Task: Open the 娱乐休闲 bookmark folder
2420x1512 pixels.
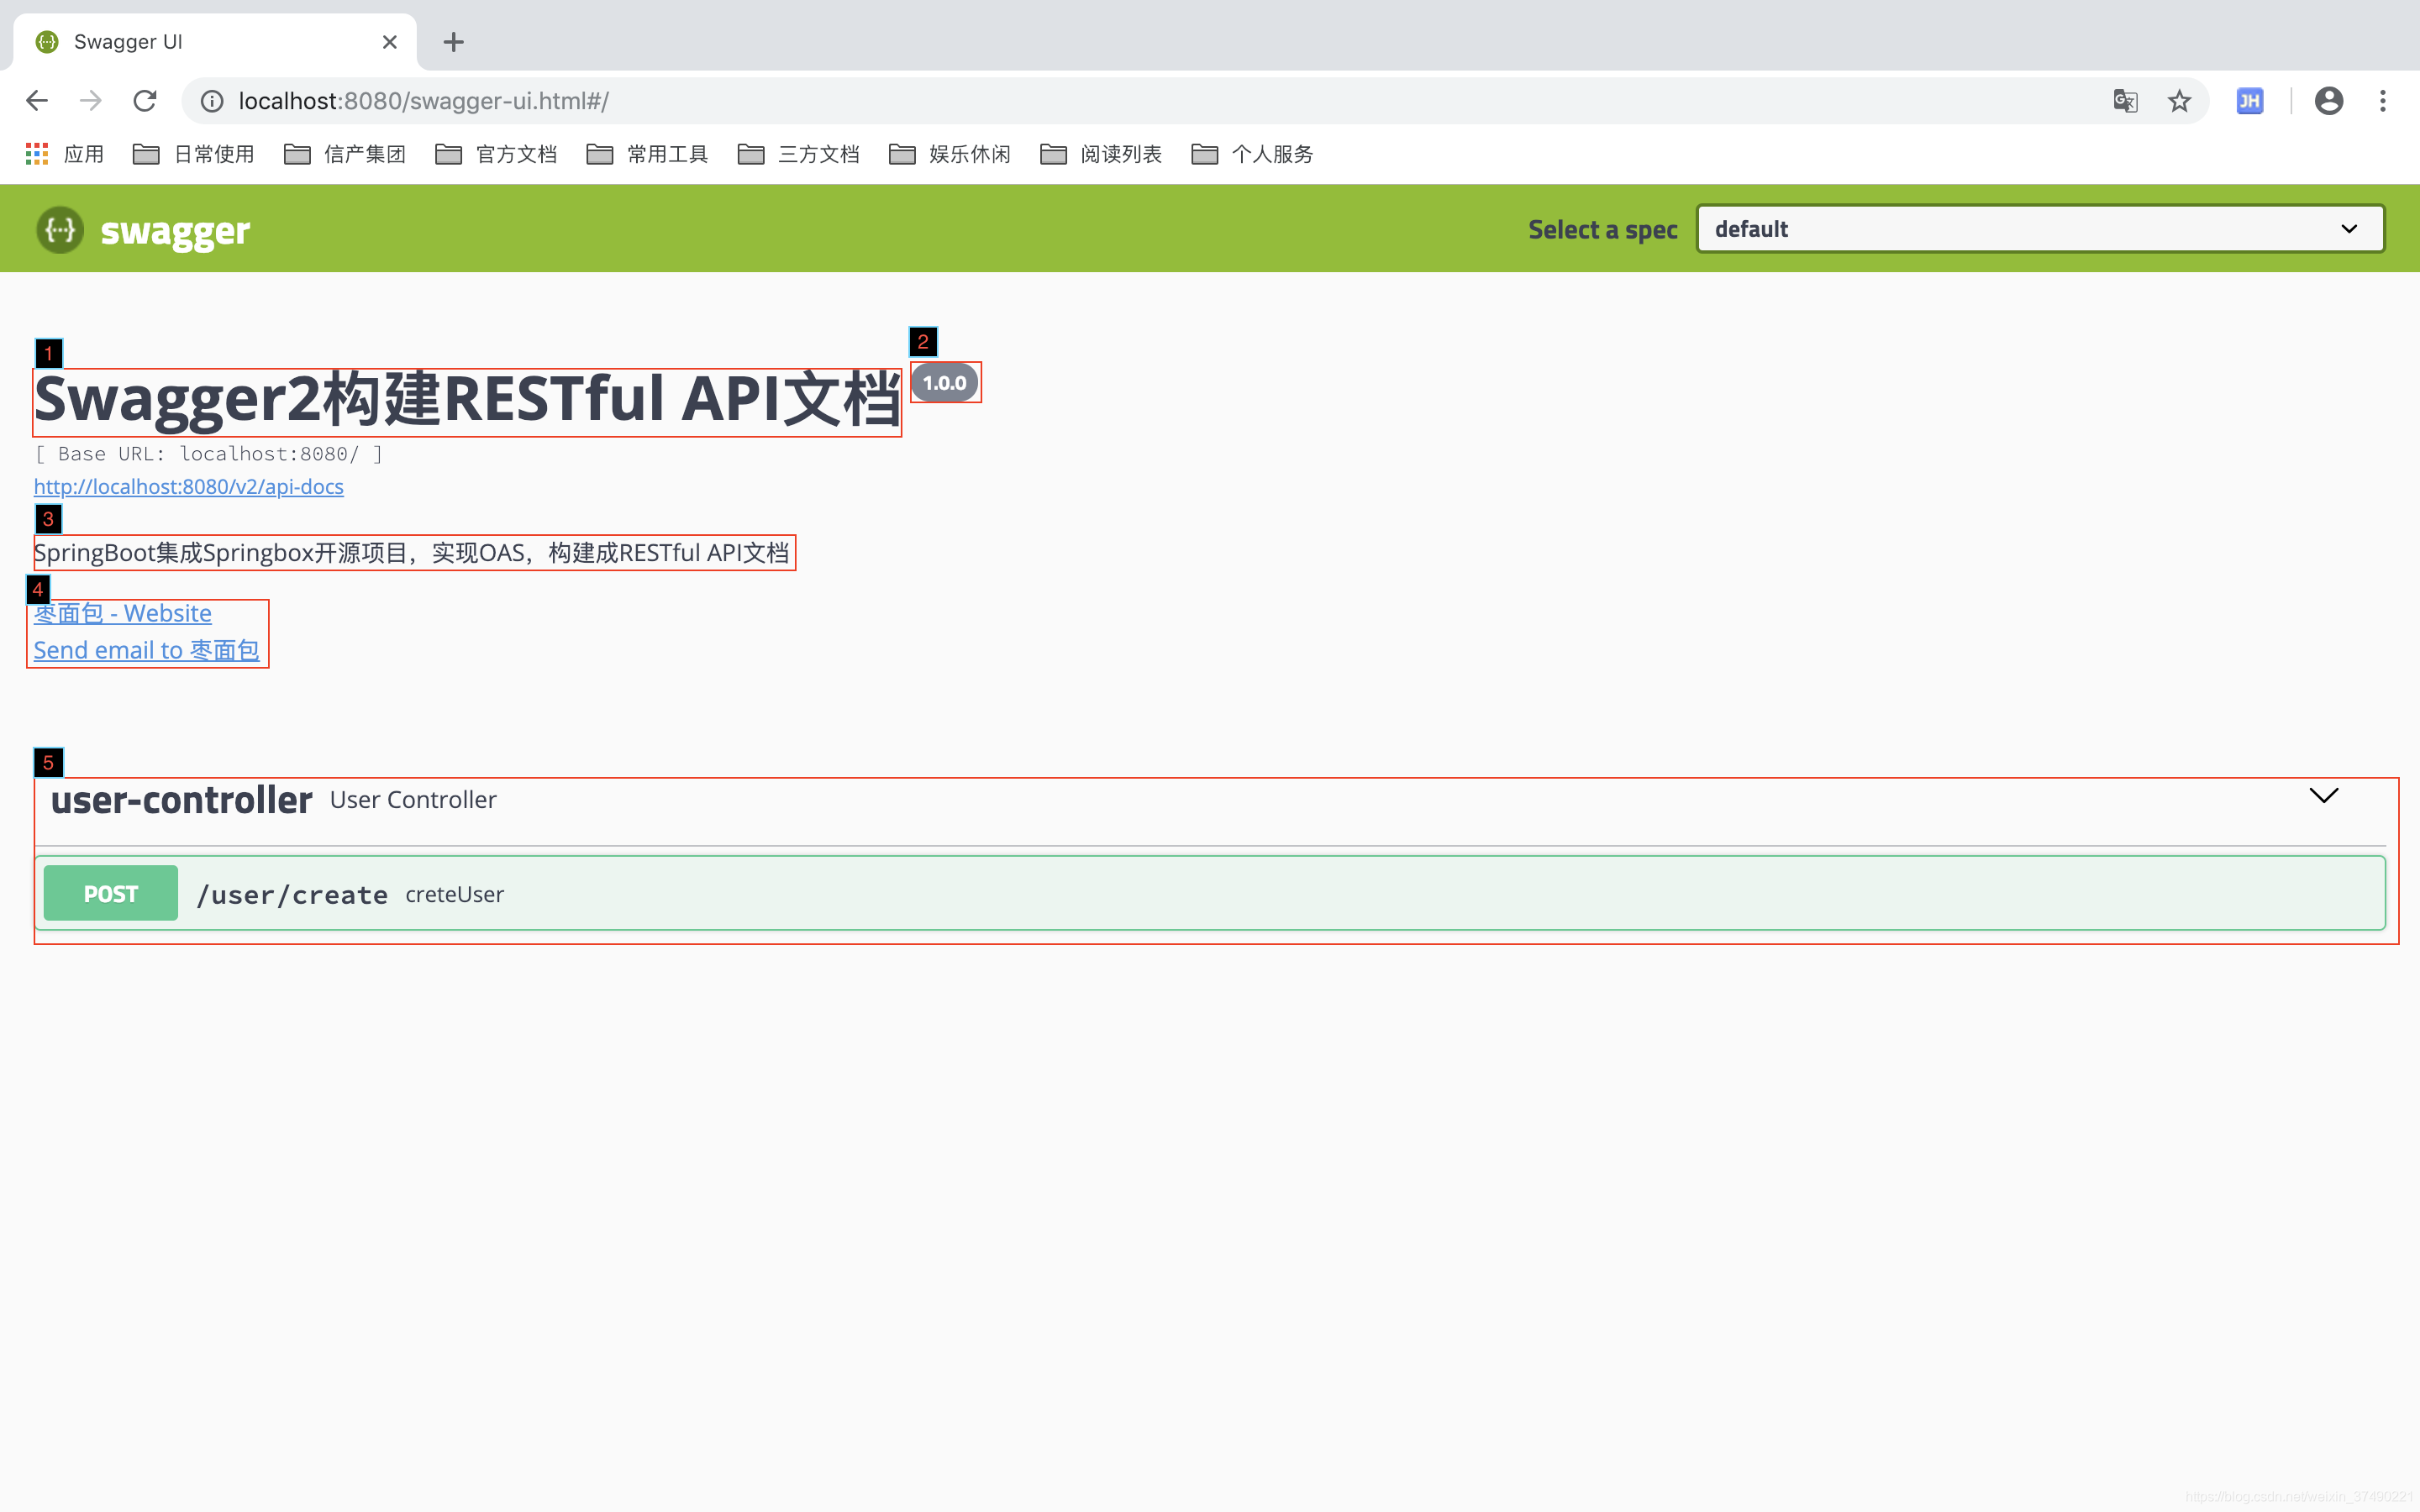Action: [x=949, y=154]
